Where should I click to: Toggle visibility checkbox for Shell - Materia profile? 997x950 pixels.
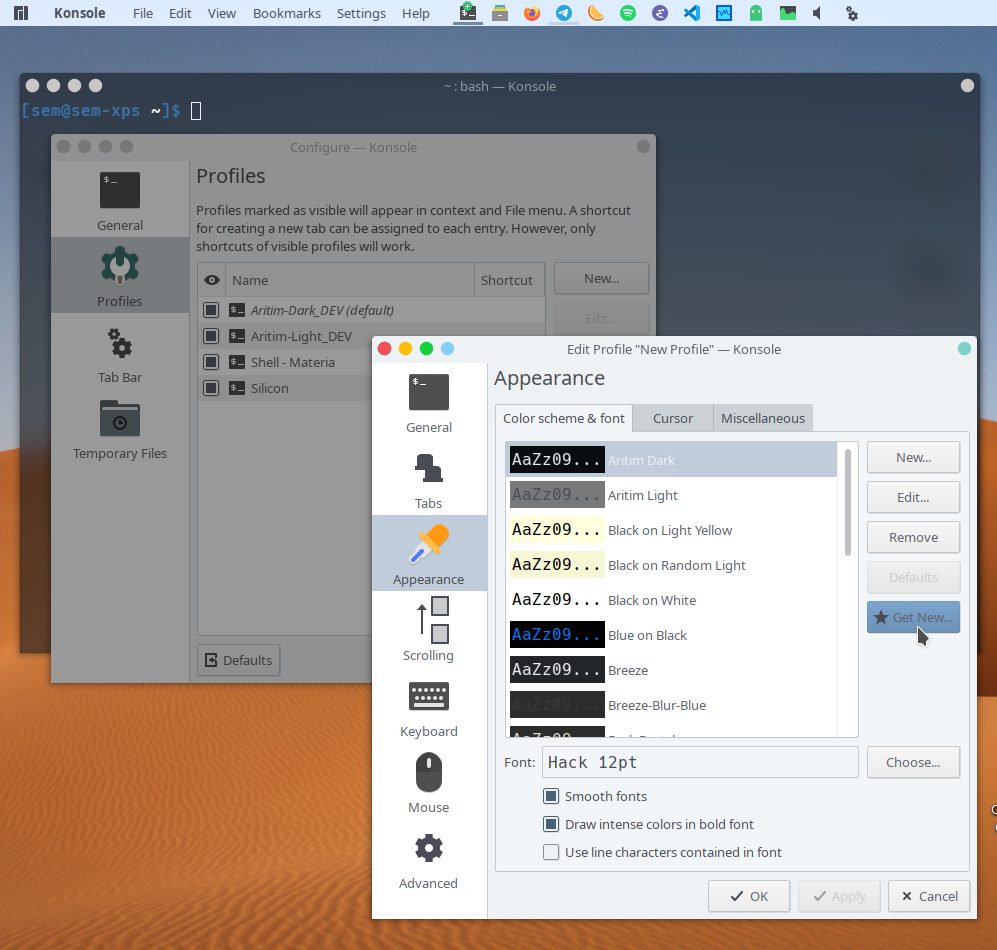pyautogui.click(x=211, y=362)
